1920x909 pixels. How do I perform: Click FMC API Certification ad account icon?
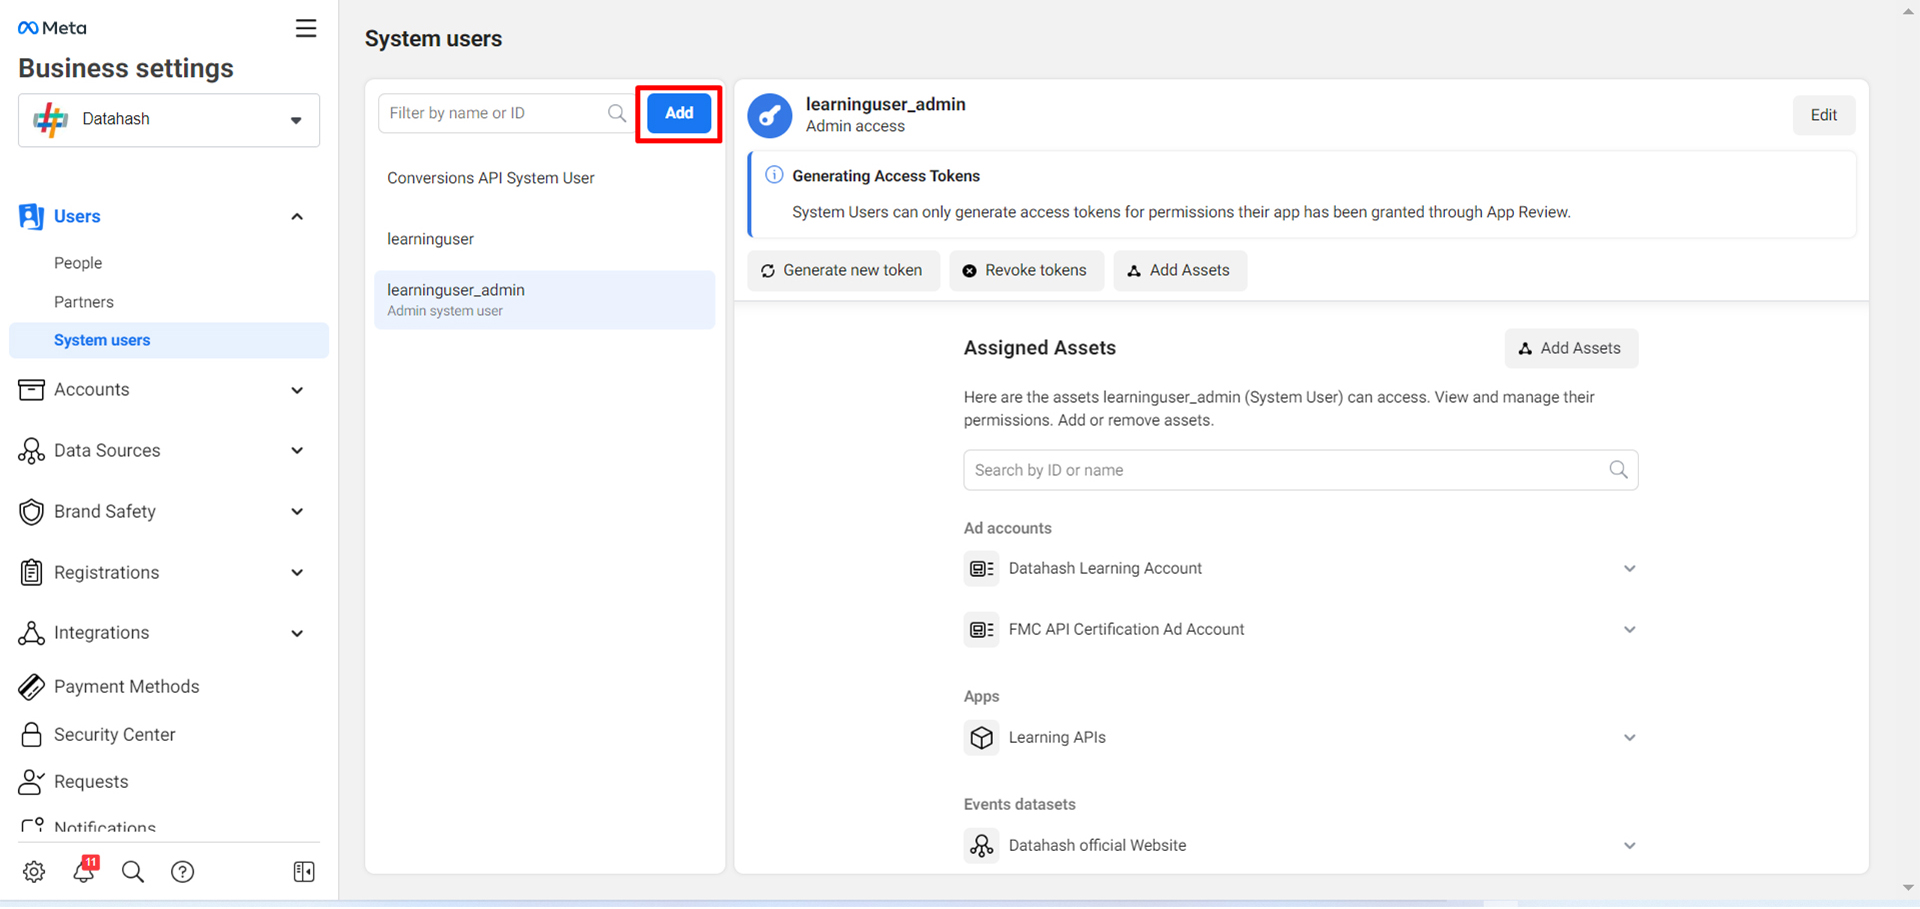(x=982, y=630)
